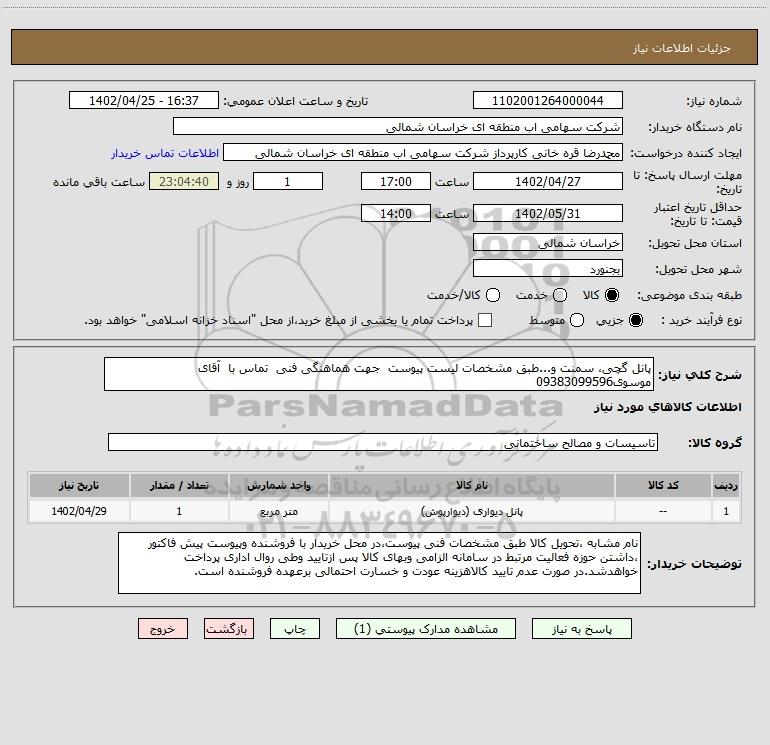Screen dimensions: 770x745
Task: Click the چاپ print button
Action: [295, 629]
